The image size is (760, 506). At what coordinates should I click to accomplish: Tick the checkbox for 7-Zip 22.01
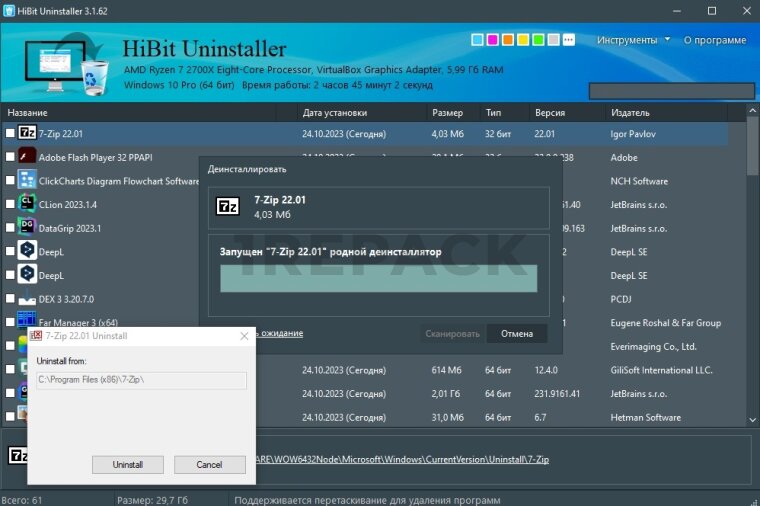(10, 133)
